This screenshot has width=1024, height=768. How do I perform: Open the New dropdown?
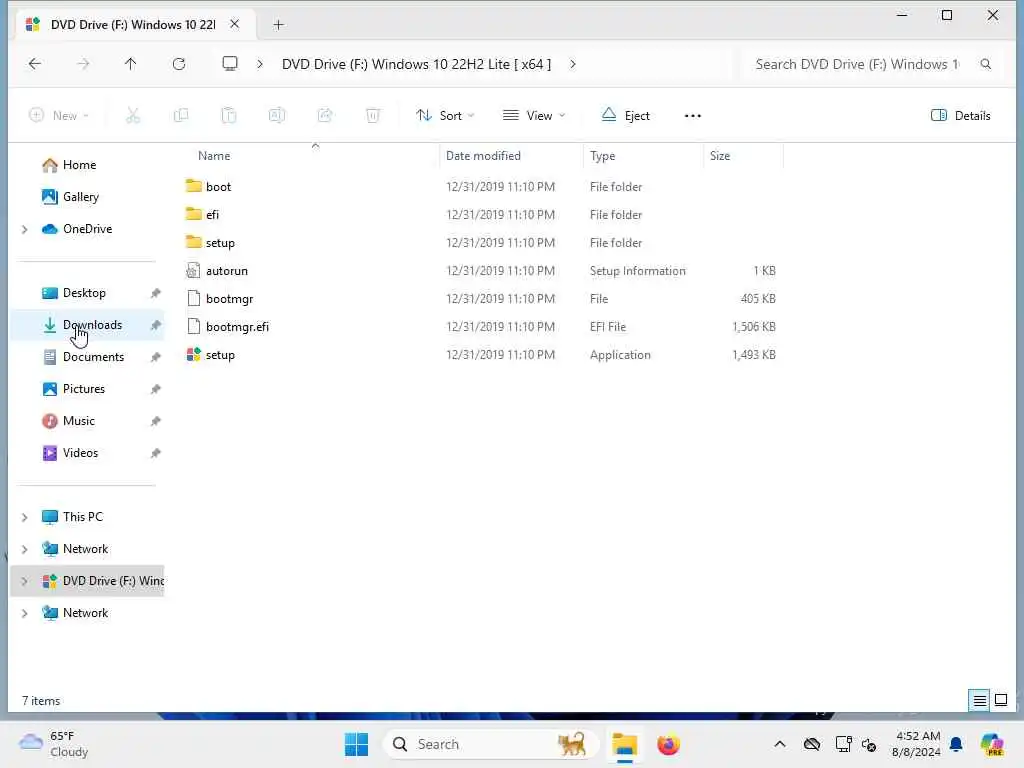tap(59, 116)
